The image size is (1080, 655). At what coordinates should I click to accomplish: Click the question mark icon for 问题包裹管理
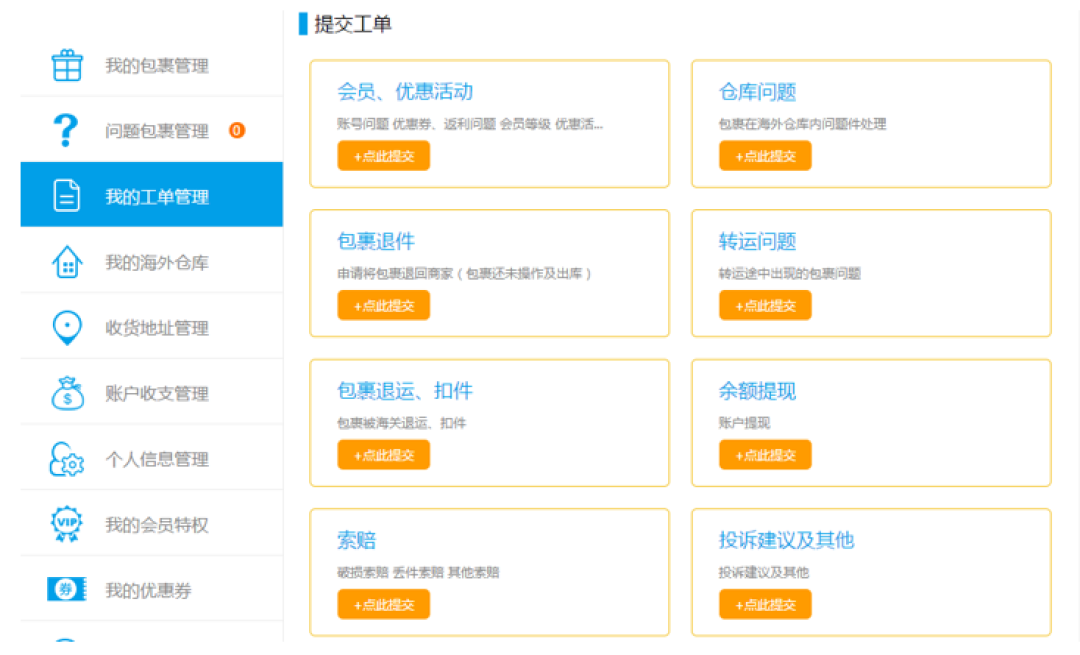(66, 130)
